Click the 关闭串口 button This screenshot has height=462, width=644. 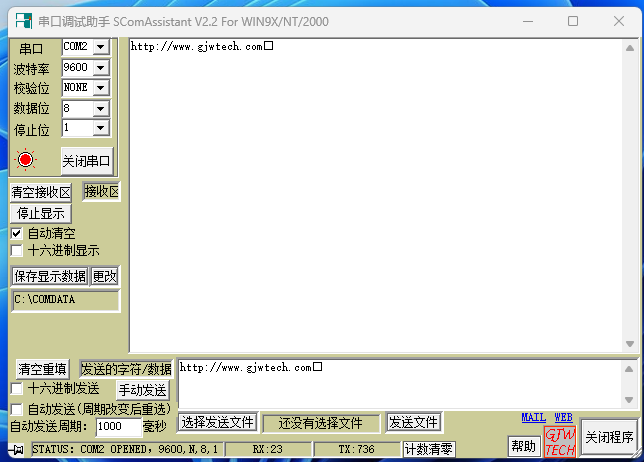coord(87,161)
